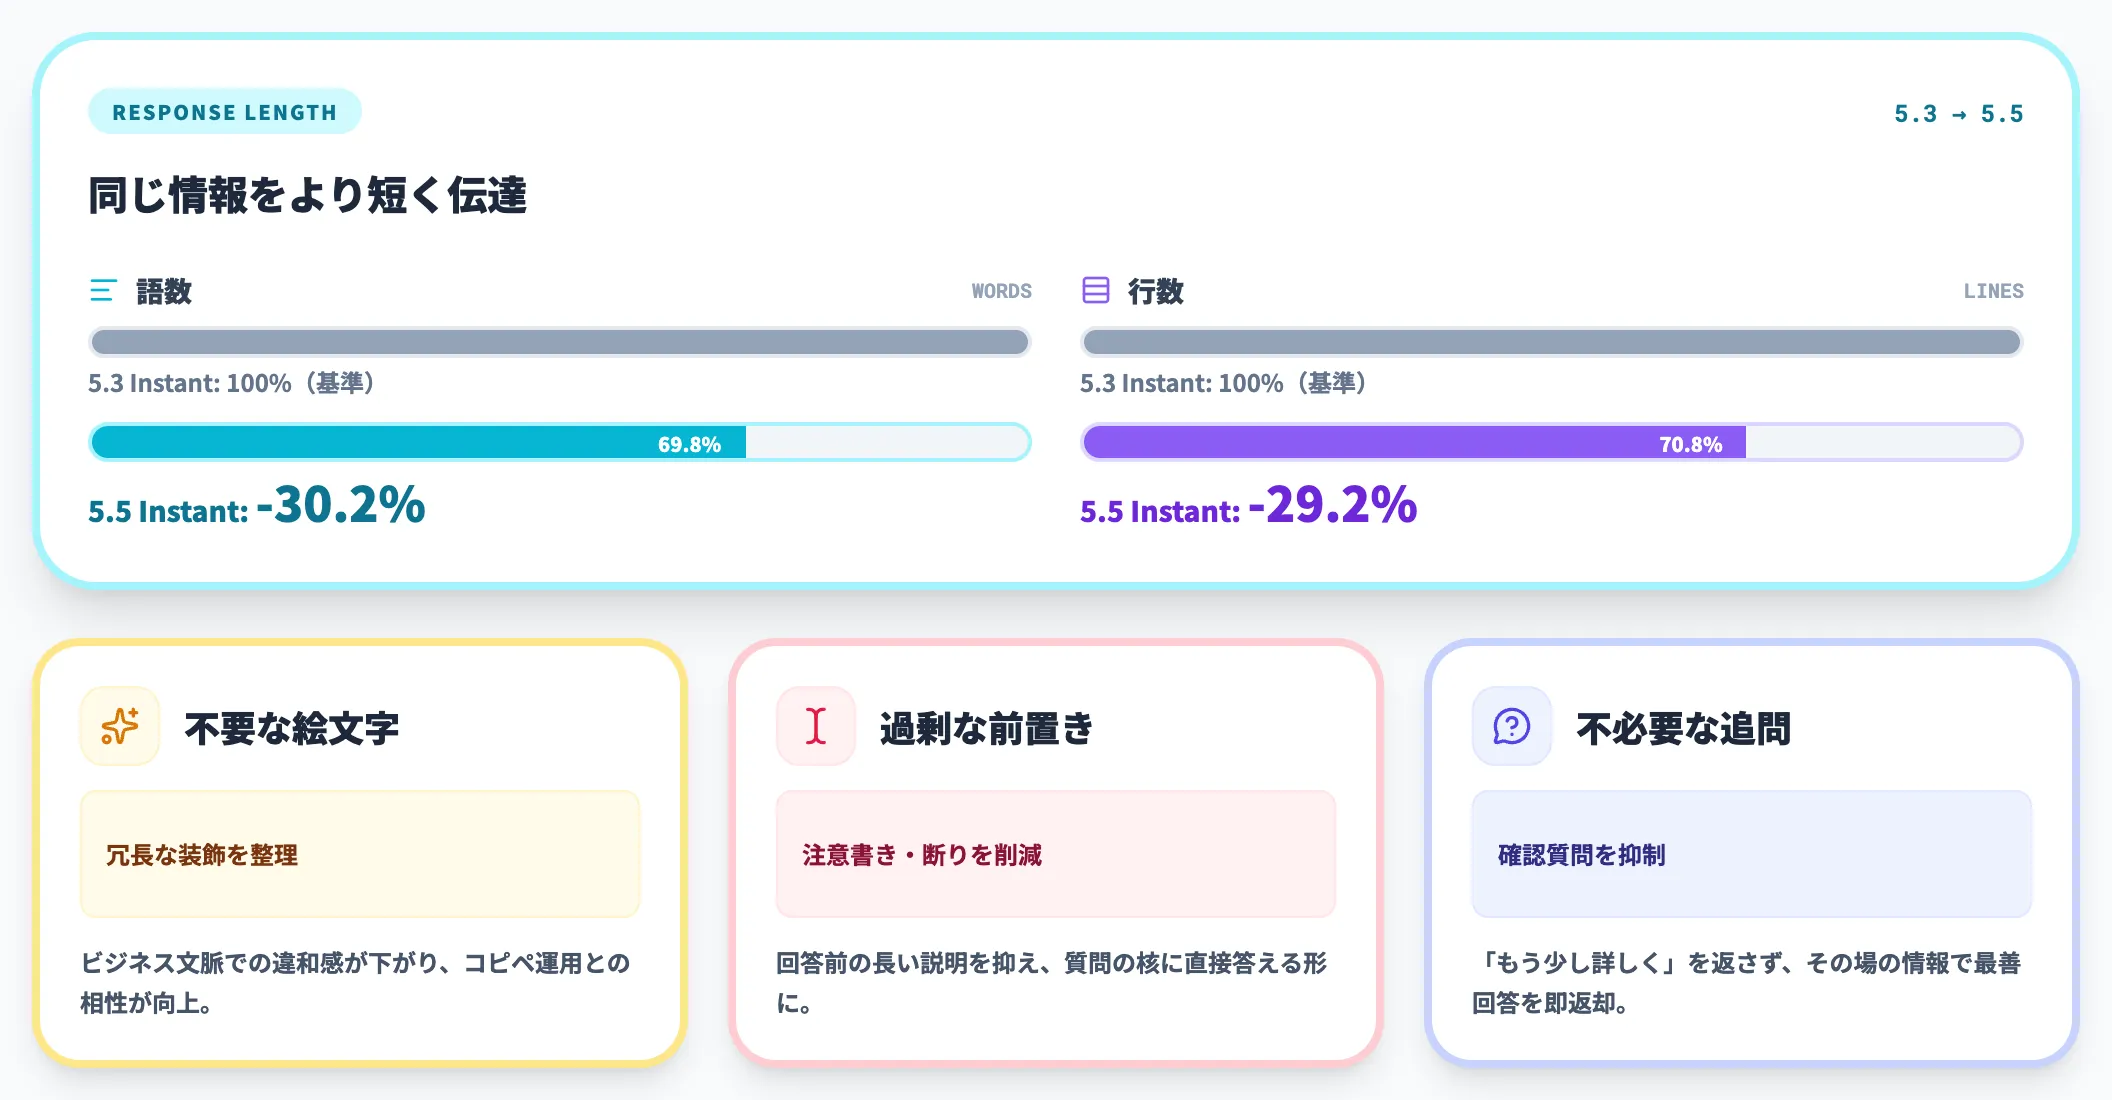This screenshot has height=1100, width=2112.
Task: Click the 69.8% value inside the cyan bar
Action: click(689, 444)
